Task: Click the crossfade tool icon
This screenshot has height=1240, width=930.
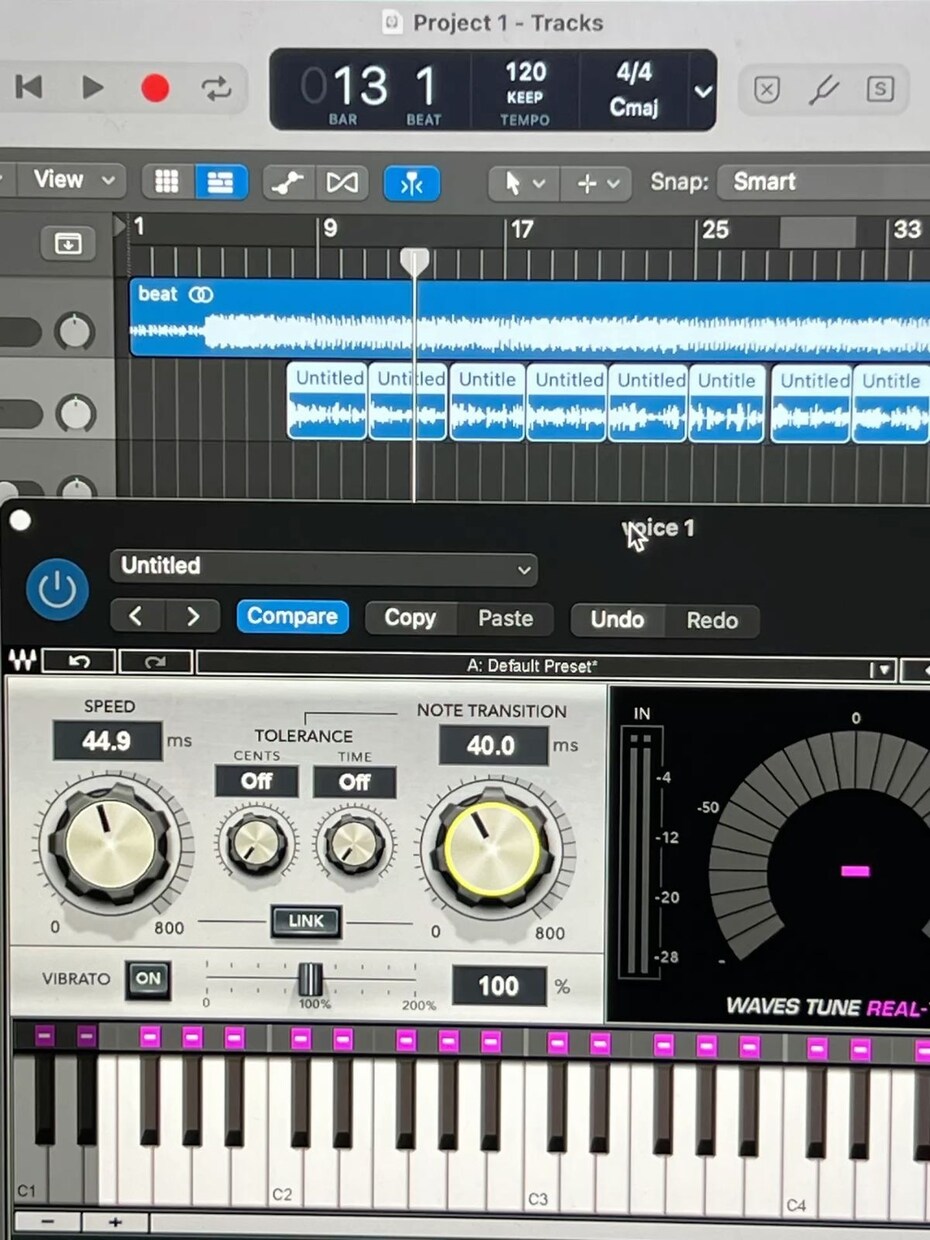Action: pyautogui.click(x=342, y=183)
